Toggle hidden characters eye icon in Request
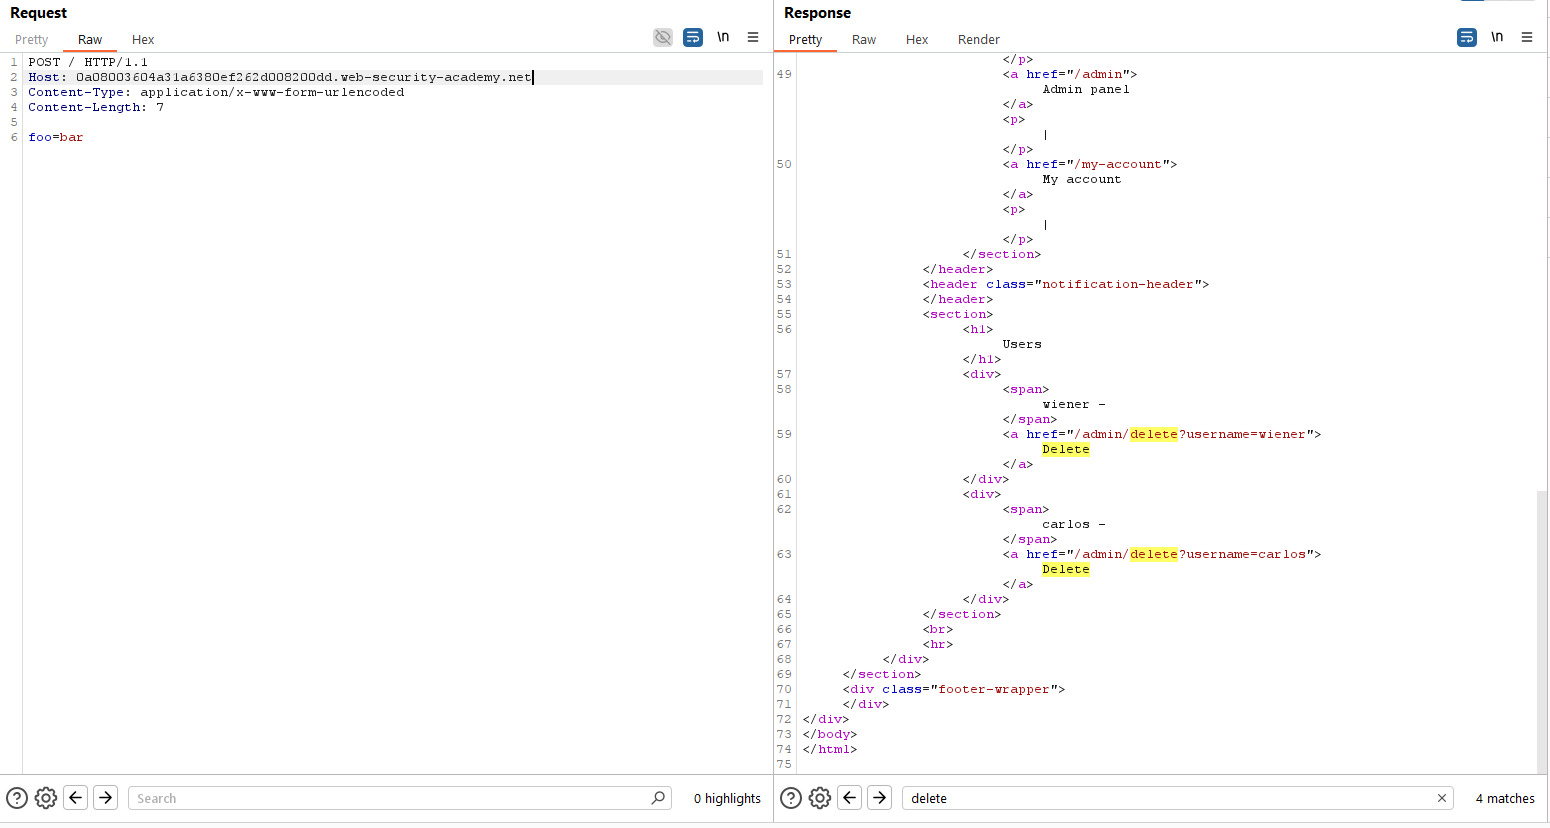1550x828 pixels. (663, 38)
